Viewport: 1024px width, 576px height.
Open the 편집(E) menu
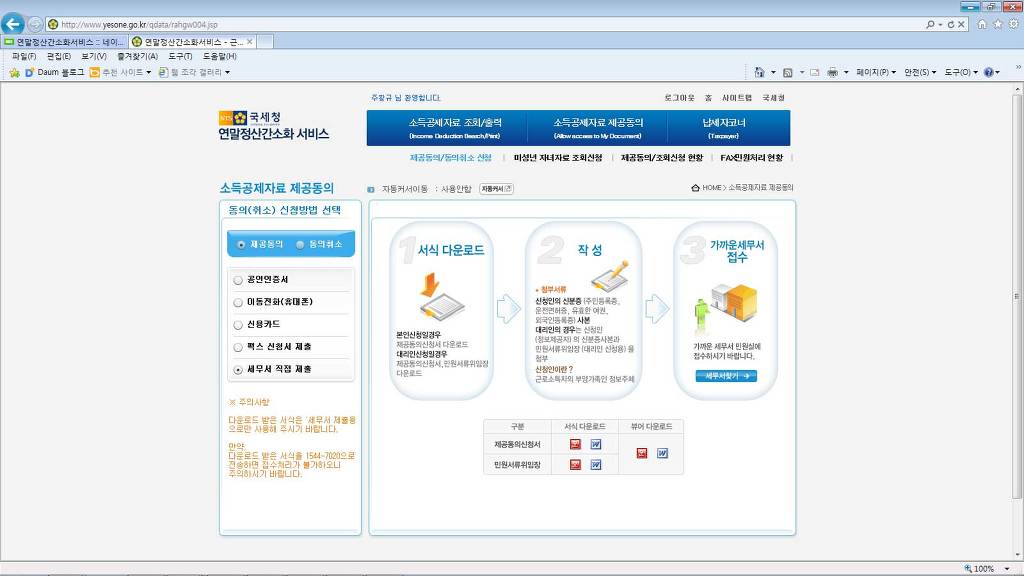click(59, 57)
